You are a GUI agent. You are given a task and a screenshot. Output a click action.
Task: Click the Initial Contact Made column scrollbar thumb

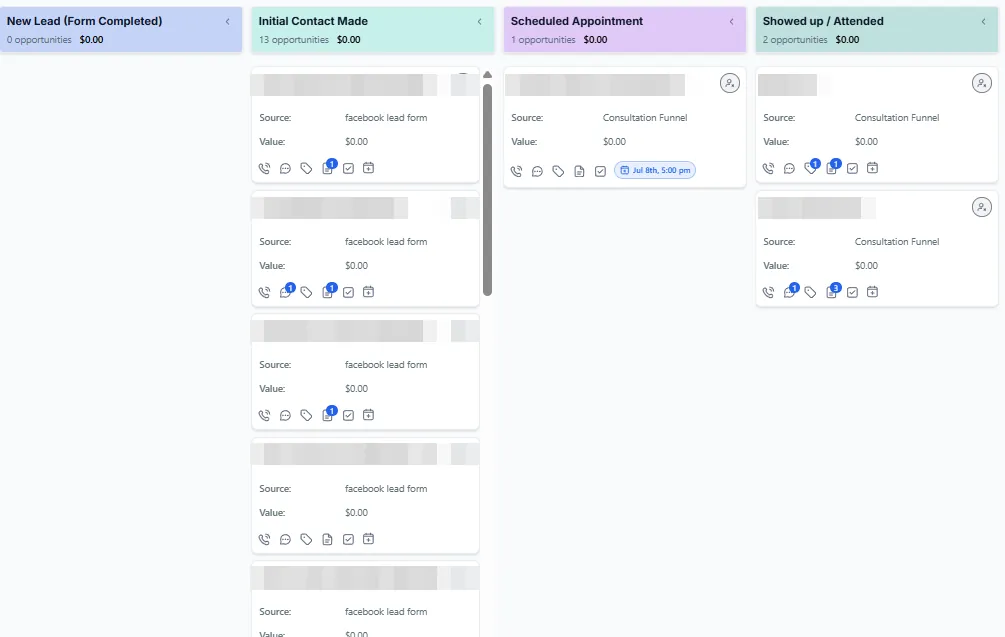click(487, 190)
